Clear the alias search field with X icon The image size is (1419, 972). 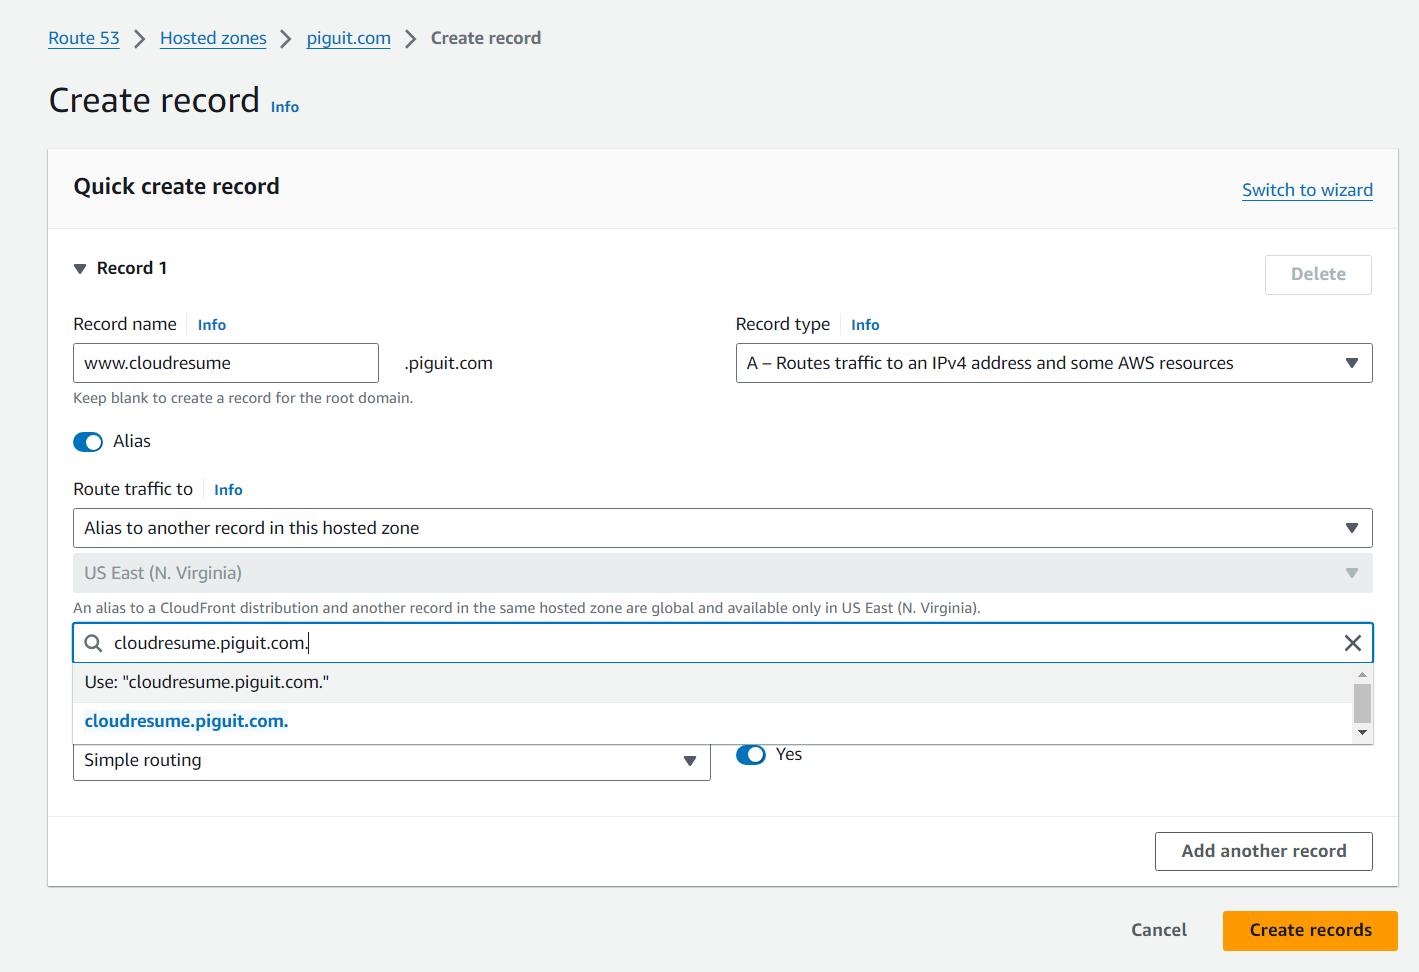[1352, 643]
